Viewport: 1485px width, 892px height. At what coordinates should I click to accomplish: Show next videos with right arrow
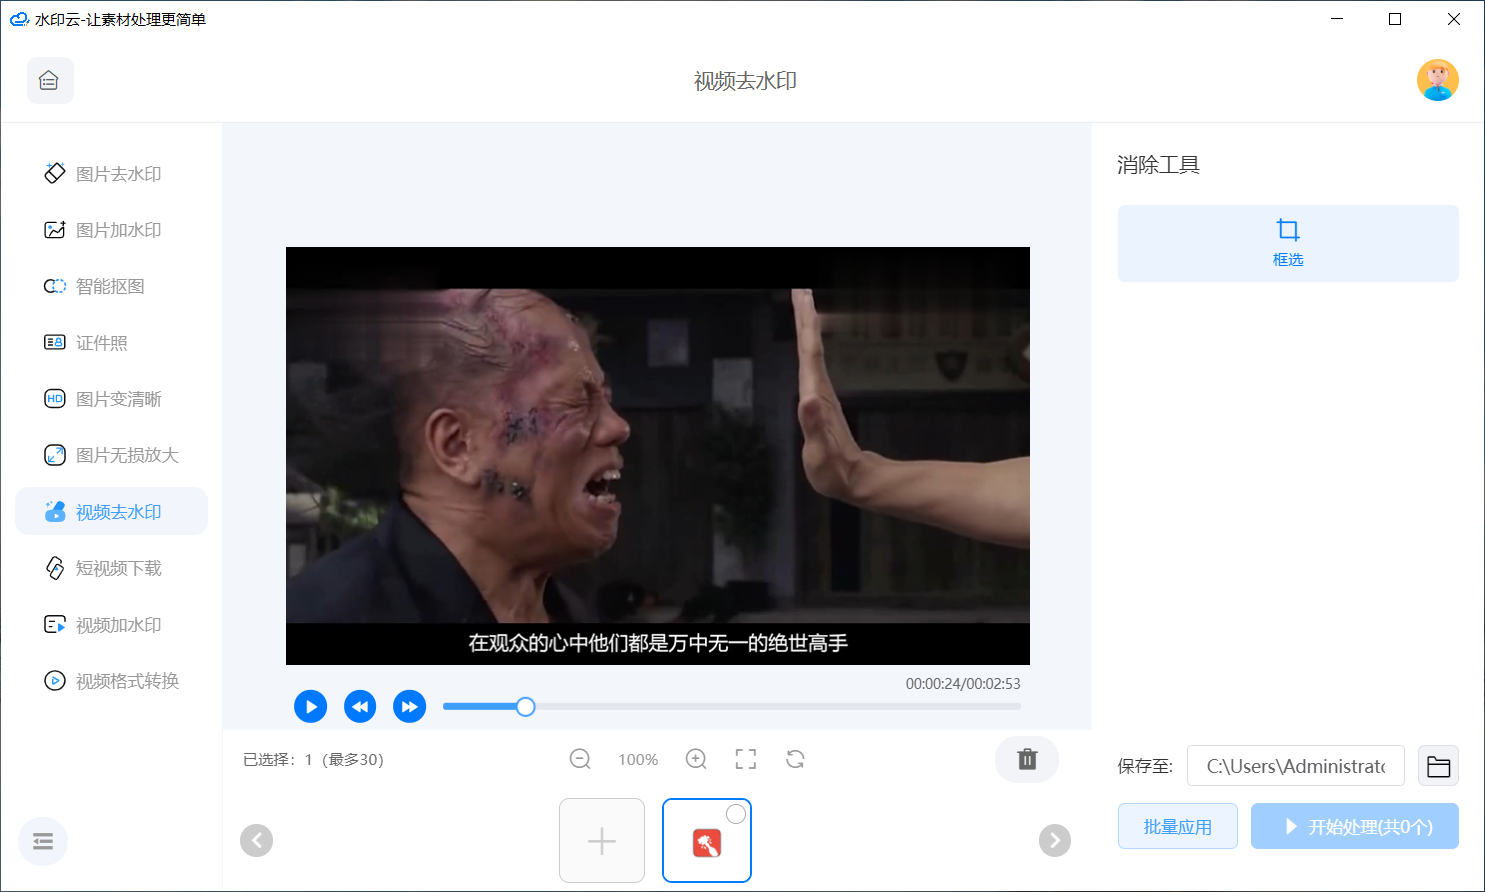point(1055,840)
